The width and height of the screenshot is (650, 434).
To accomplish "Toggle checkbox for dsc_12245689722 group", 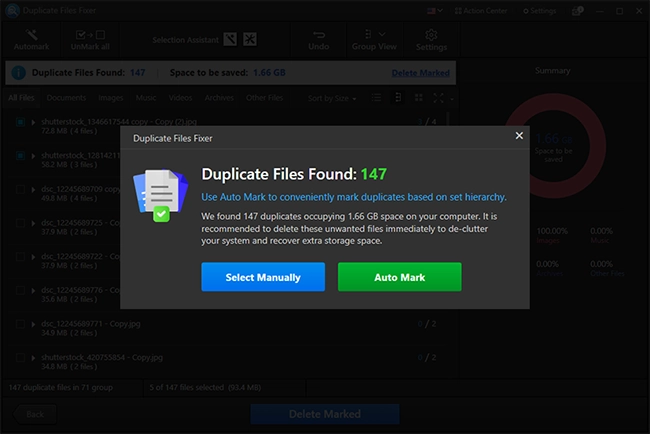I will click(x=20, y=257).
